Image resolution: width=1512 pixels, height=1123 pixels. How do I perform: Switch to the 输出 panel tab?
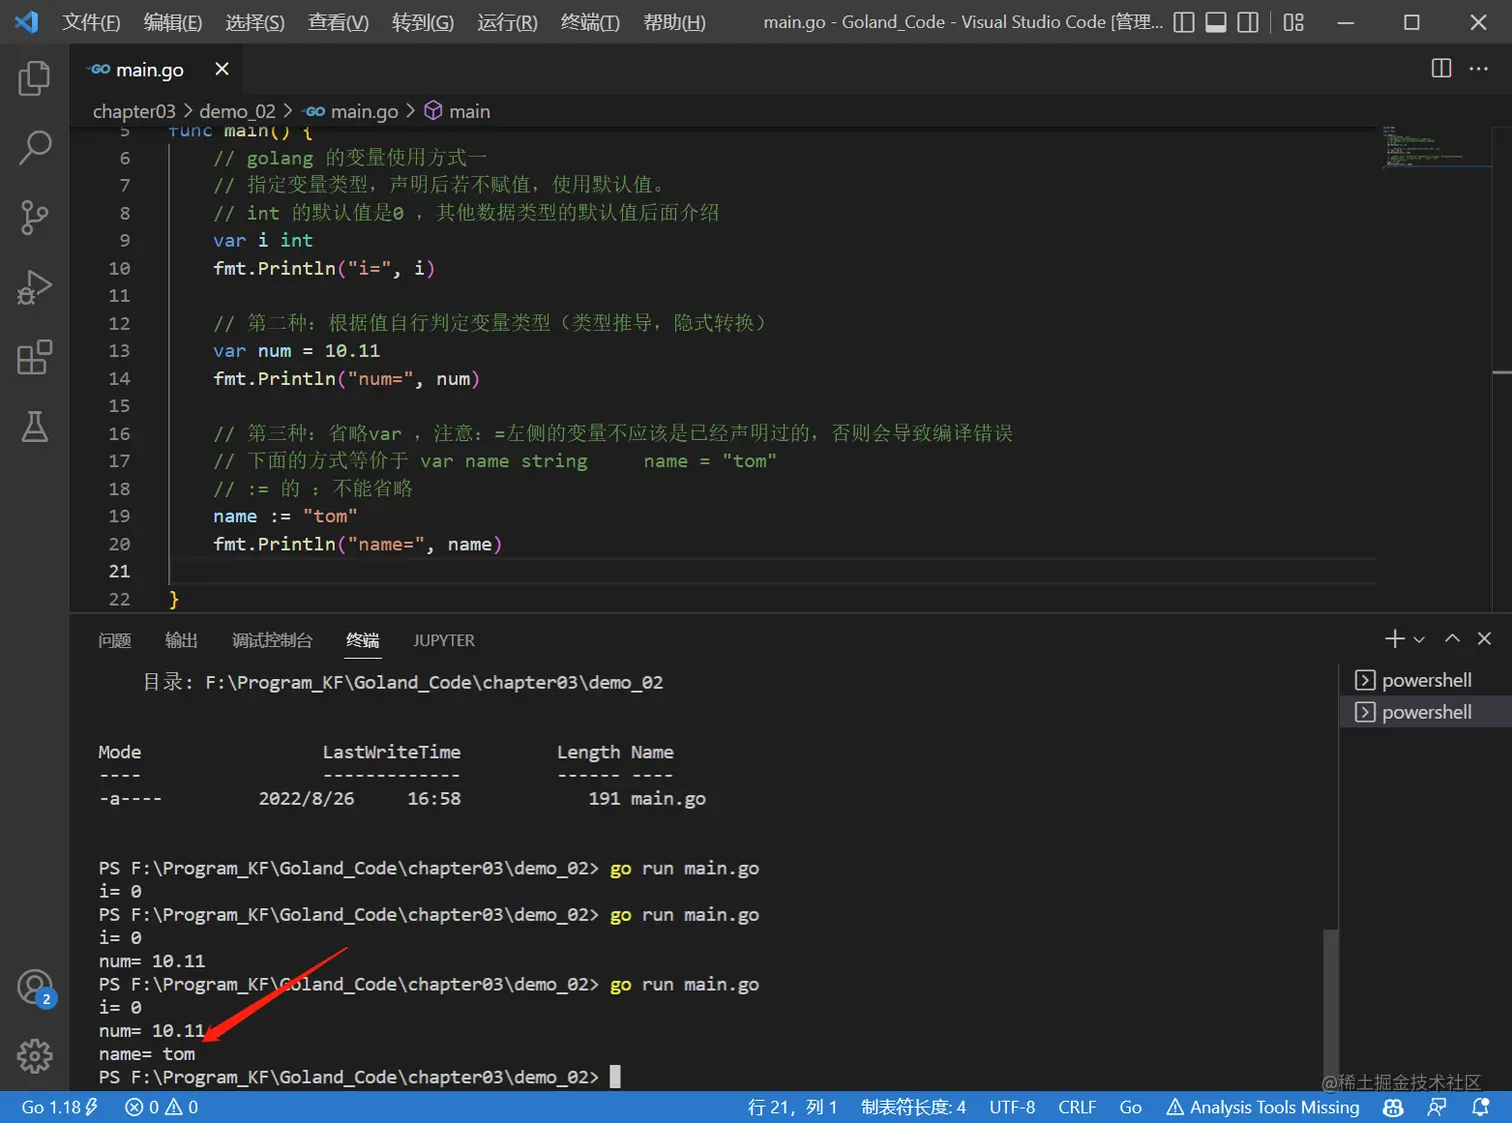(181, 640)
